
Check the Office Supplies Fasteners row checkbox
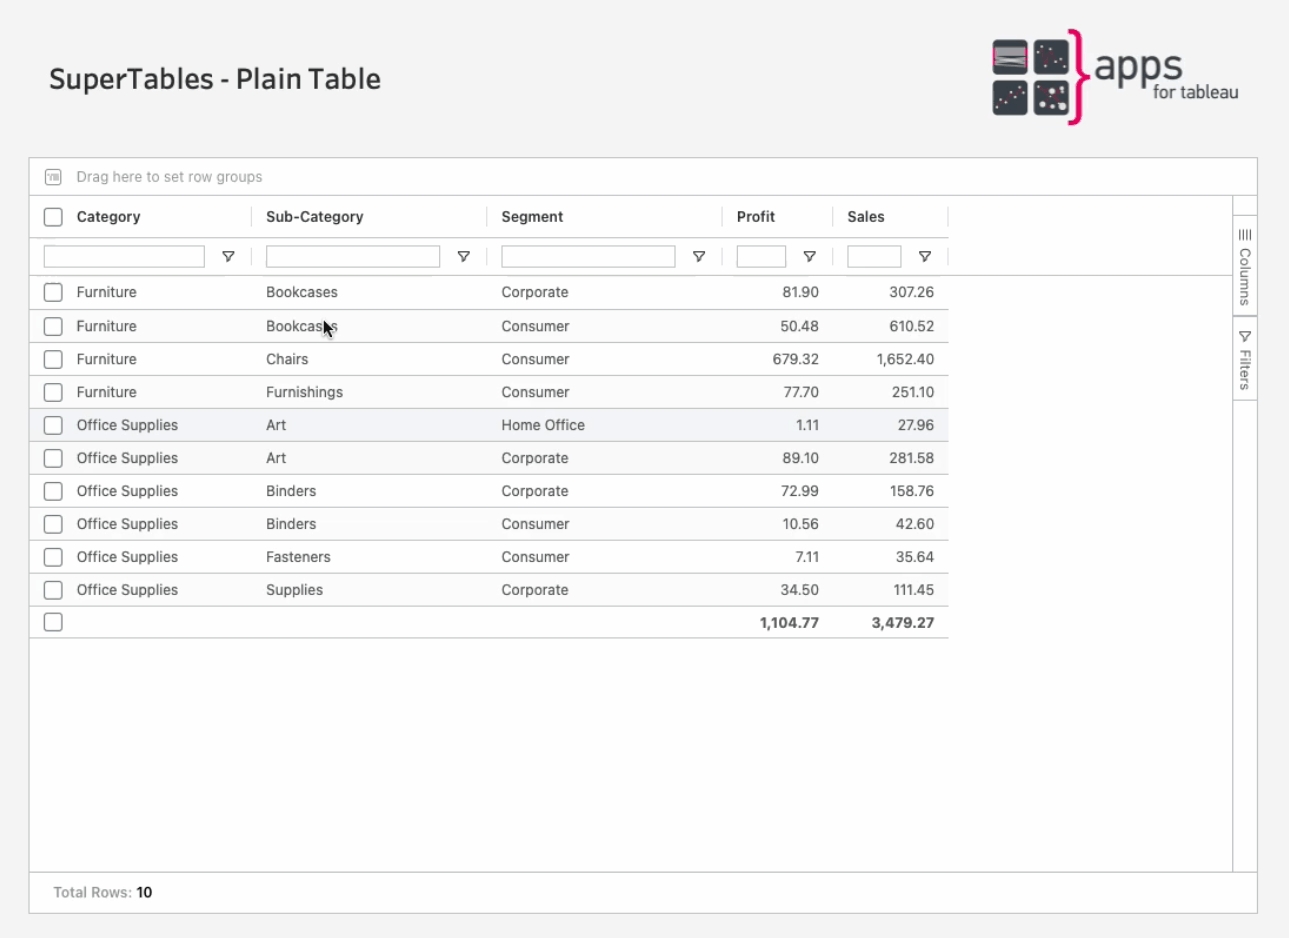53,557
